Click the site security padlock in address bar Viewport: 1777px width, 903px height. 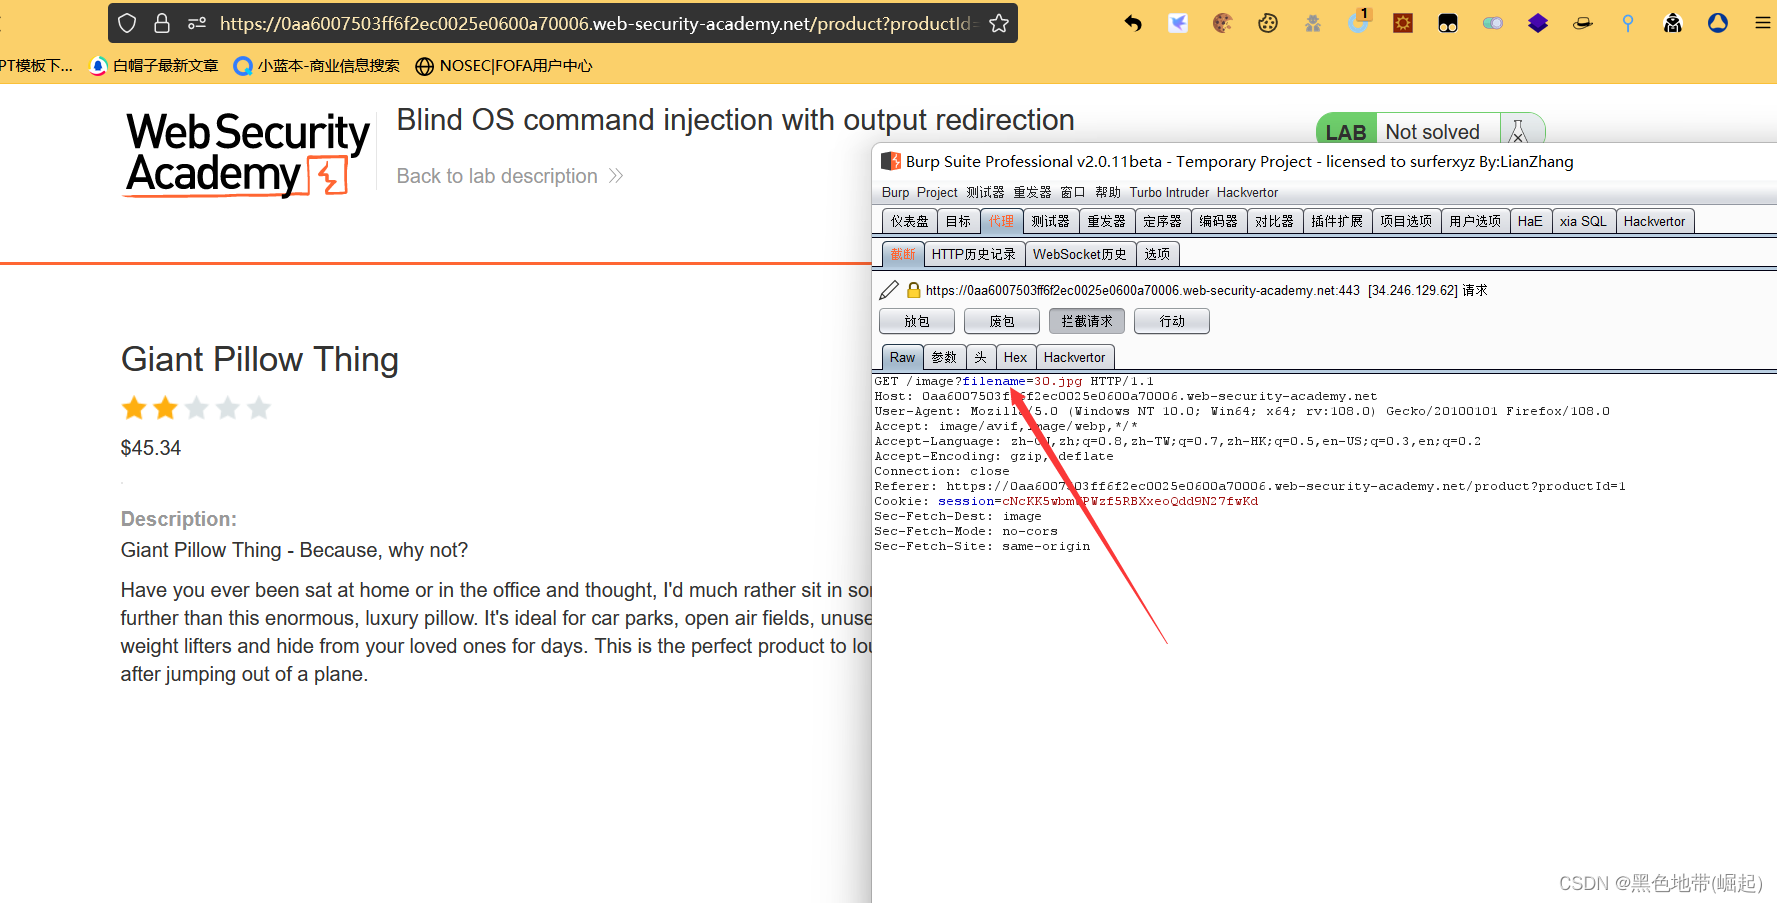pyautogui.click(x=162, y=23)
